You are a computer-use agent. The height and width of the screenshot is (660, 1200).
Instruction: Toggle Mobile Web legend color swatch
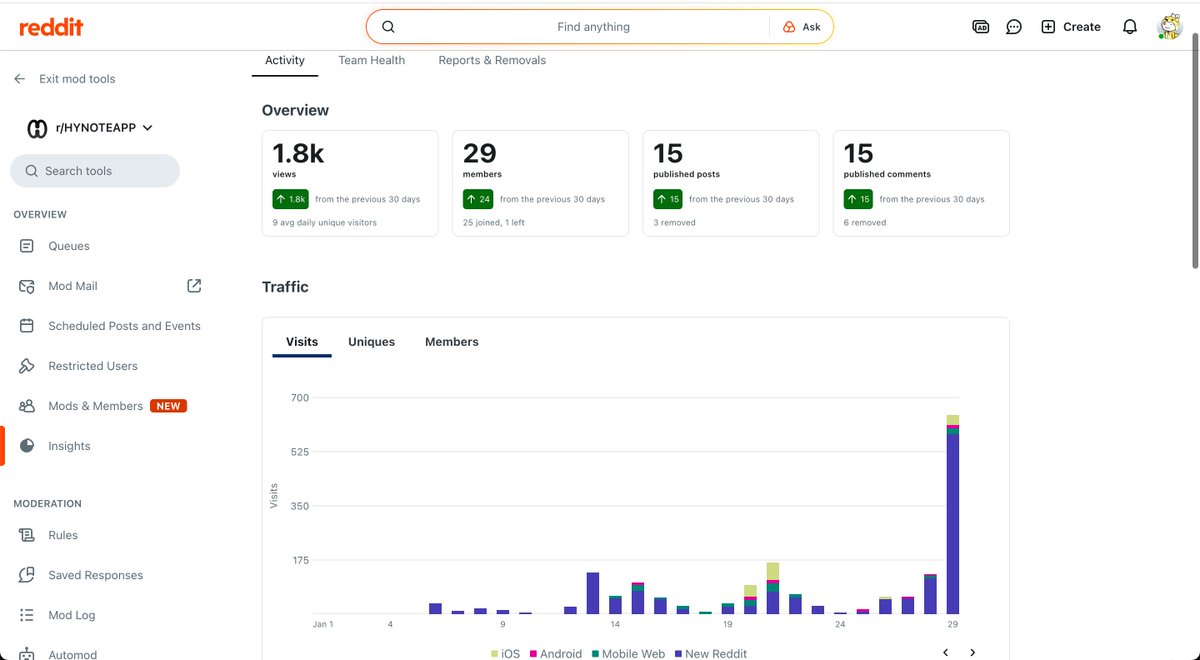tap(596, 654)
